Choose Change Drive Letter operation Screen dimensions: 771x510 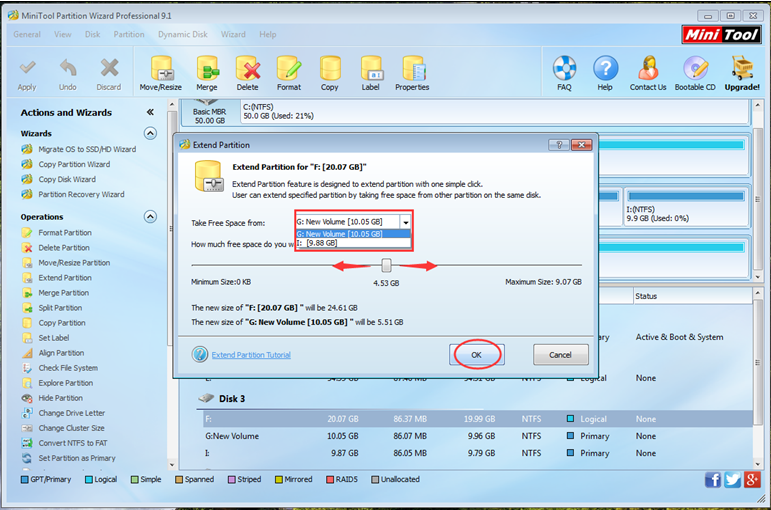coord(71,413)
